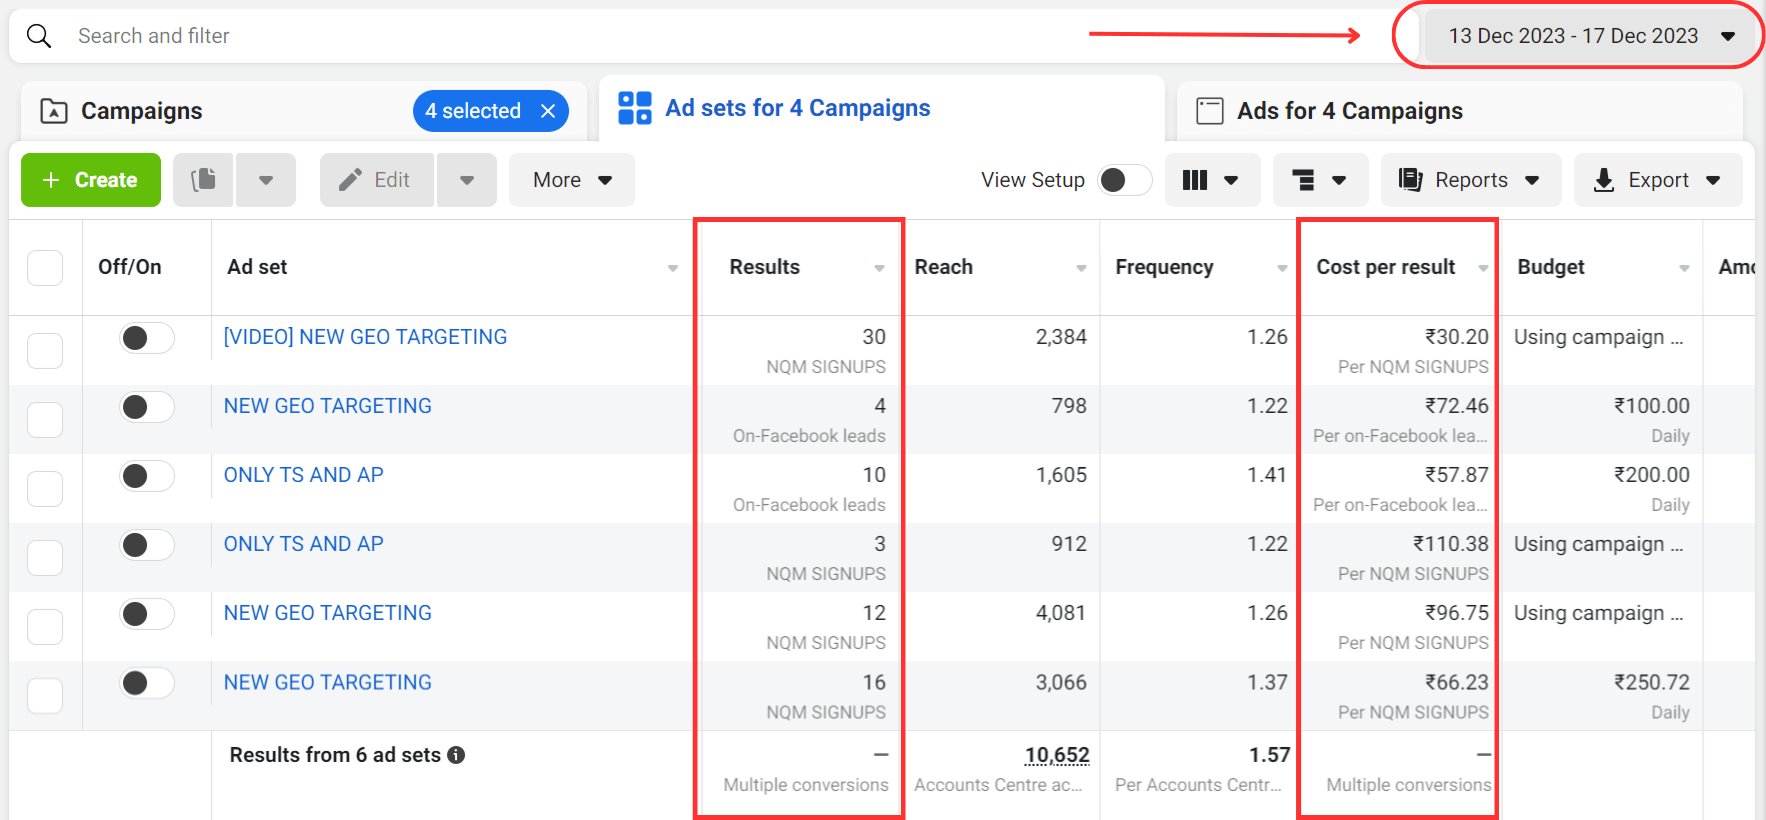Switch to Ads for 4 Campaigns tab
The height and width of the screenshot is (820, 1766).
point(1349,111)
